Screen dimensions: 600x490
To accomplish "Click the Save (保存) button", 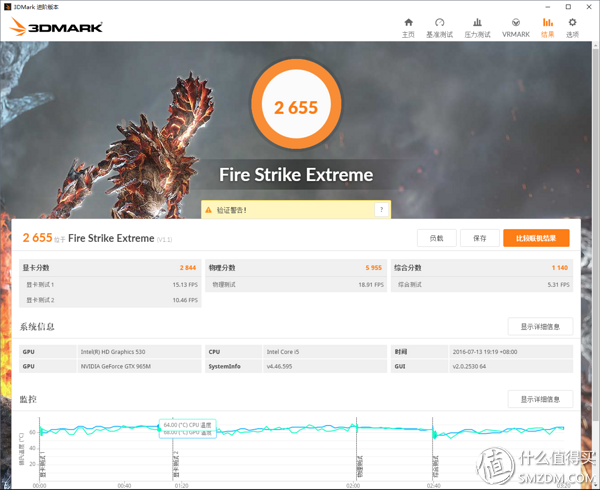I will [x=480, y=238].
